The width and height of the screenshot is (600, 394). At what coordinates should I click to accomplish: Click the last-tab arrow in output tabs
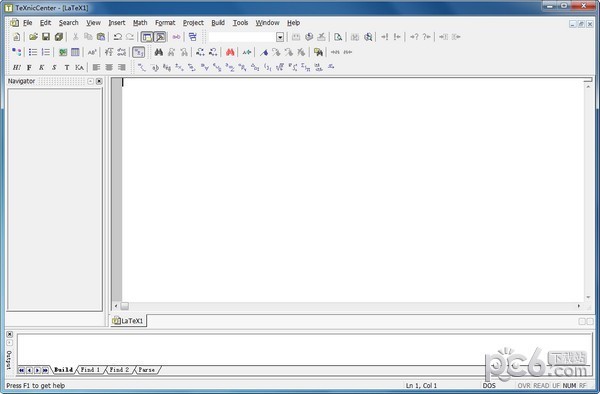click(46, 370)
